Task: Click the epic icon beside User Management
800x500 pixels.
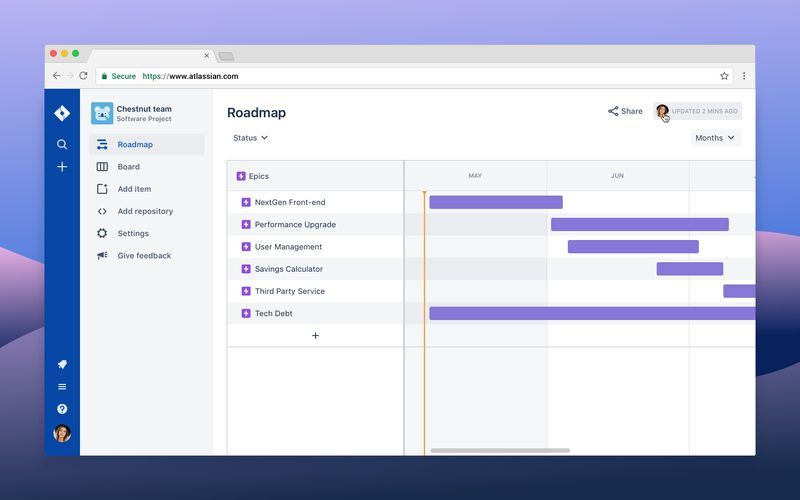Action: [246, 246]
